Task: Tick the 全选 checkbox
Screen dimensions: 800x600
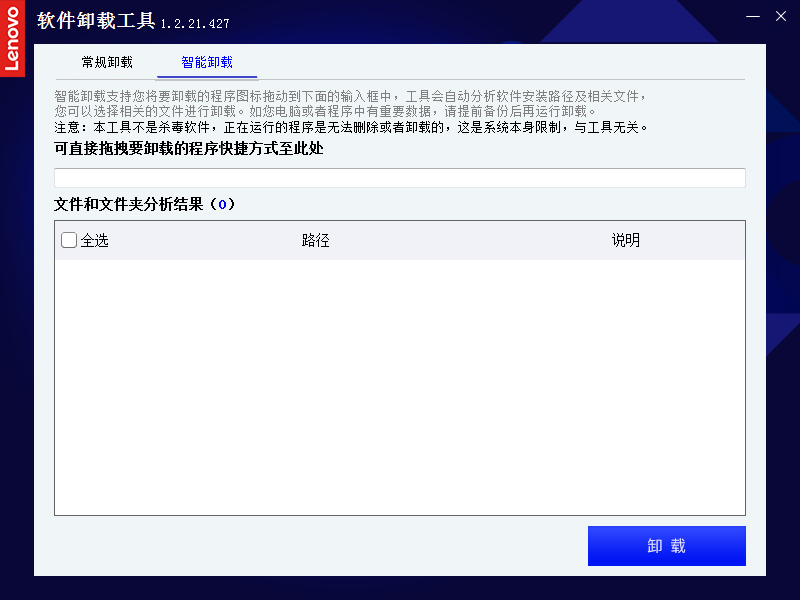Action: coord(69,240)
